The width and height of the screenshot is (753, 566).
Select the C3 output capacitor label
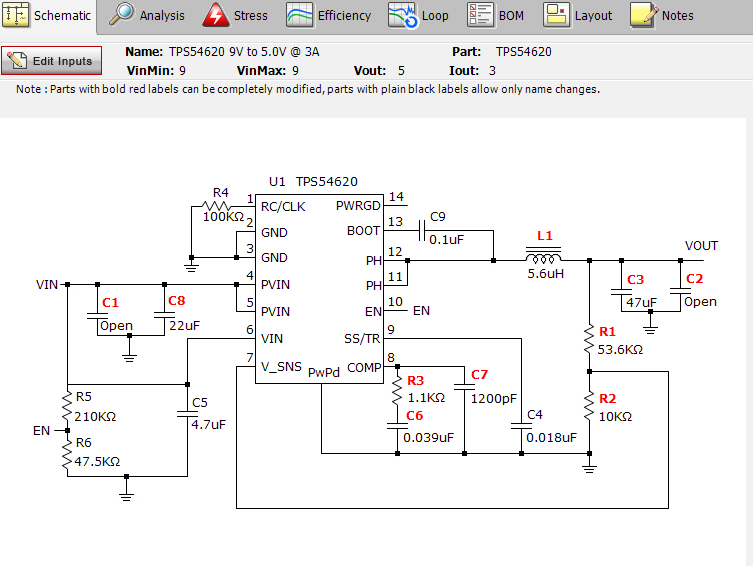click(635, 279)
